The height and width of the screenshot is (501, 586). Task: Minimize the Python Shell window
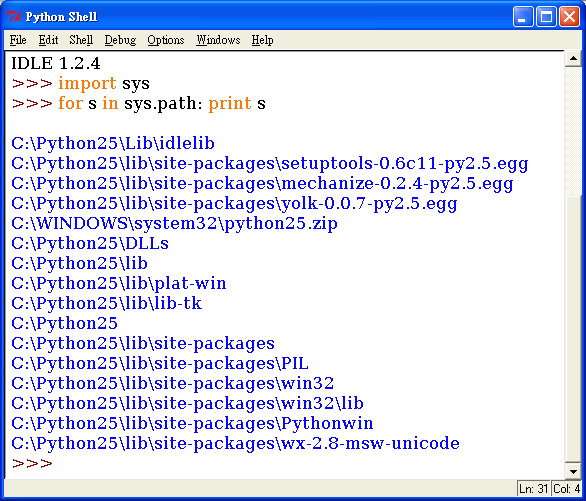[522, 16]
